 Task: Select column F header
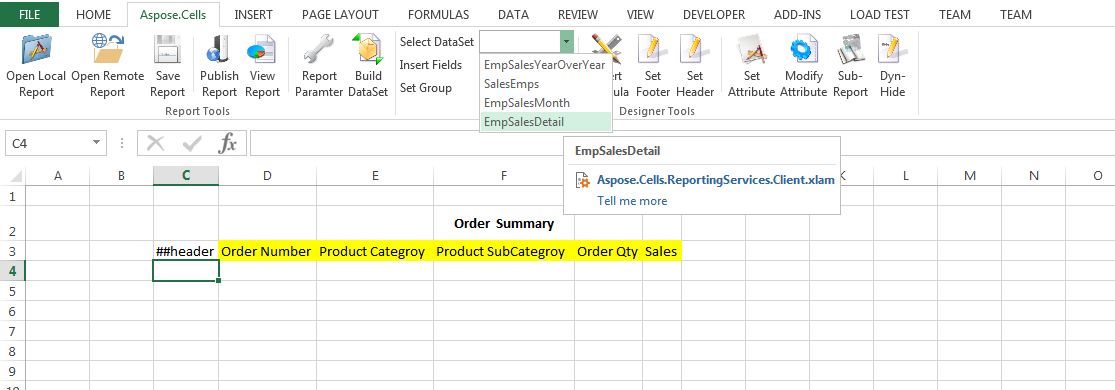[503, 175]
